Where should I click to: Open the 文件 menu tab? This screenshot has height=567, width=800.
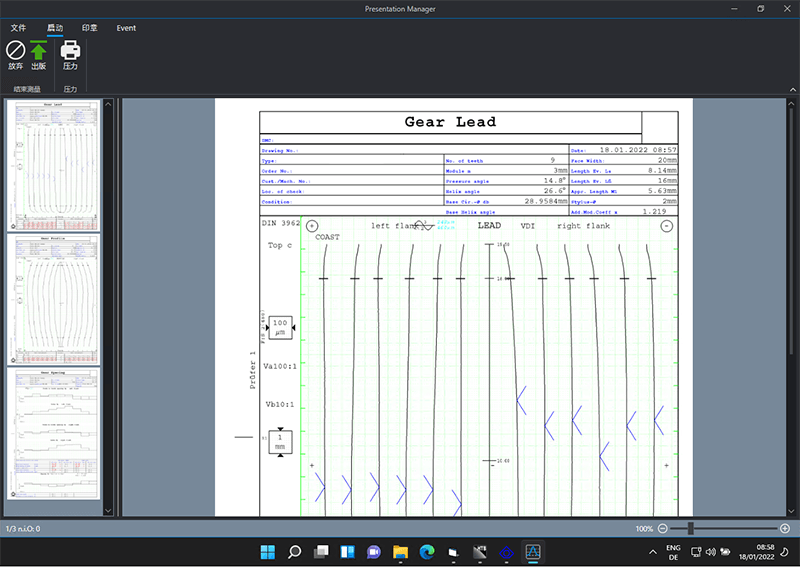(x=18, y=28)
